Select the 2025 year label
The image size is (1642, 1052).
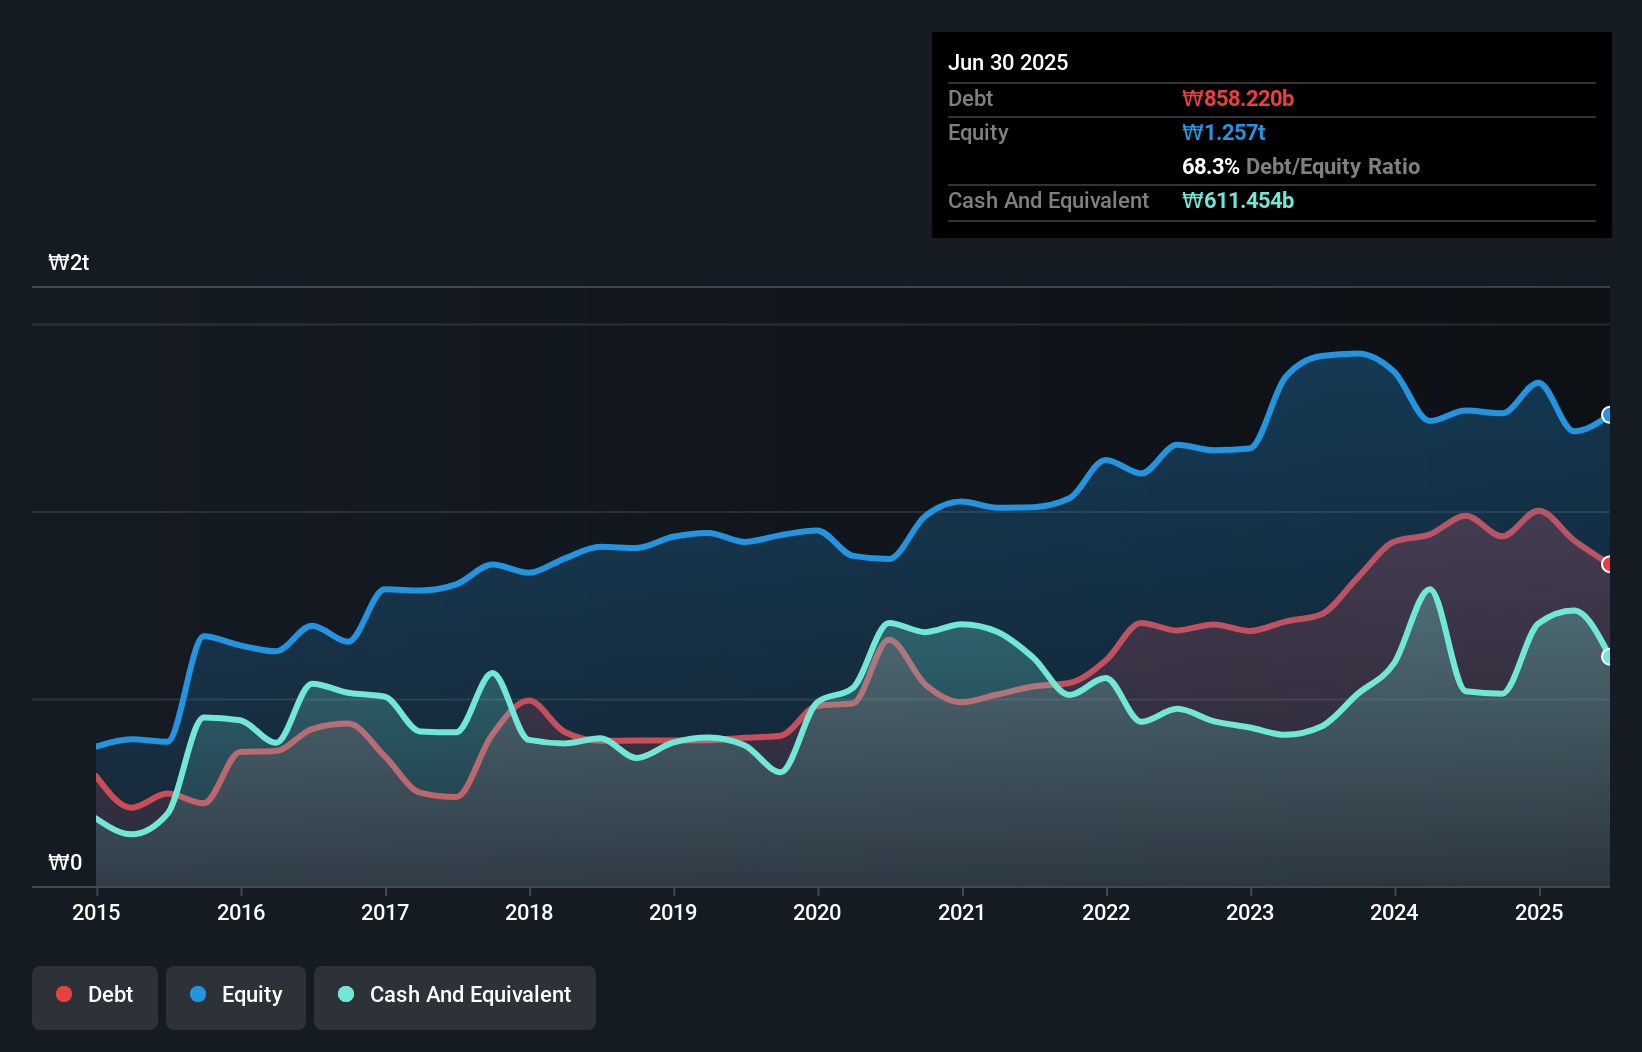tap(1539, 912)
